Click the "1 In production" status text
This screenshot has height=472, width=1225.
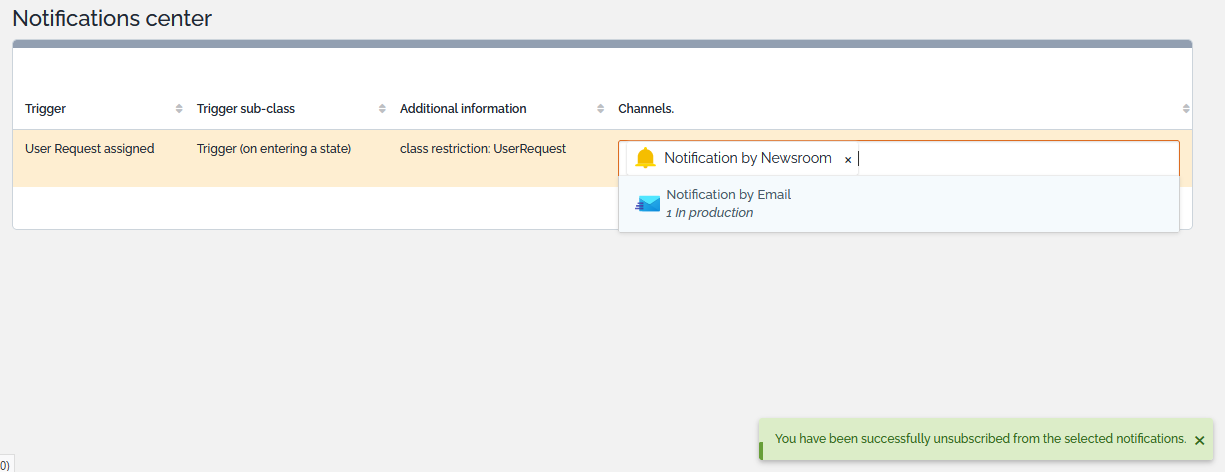coord(709,213)
